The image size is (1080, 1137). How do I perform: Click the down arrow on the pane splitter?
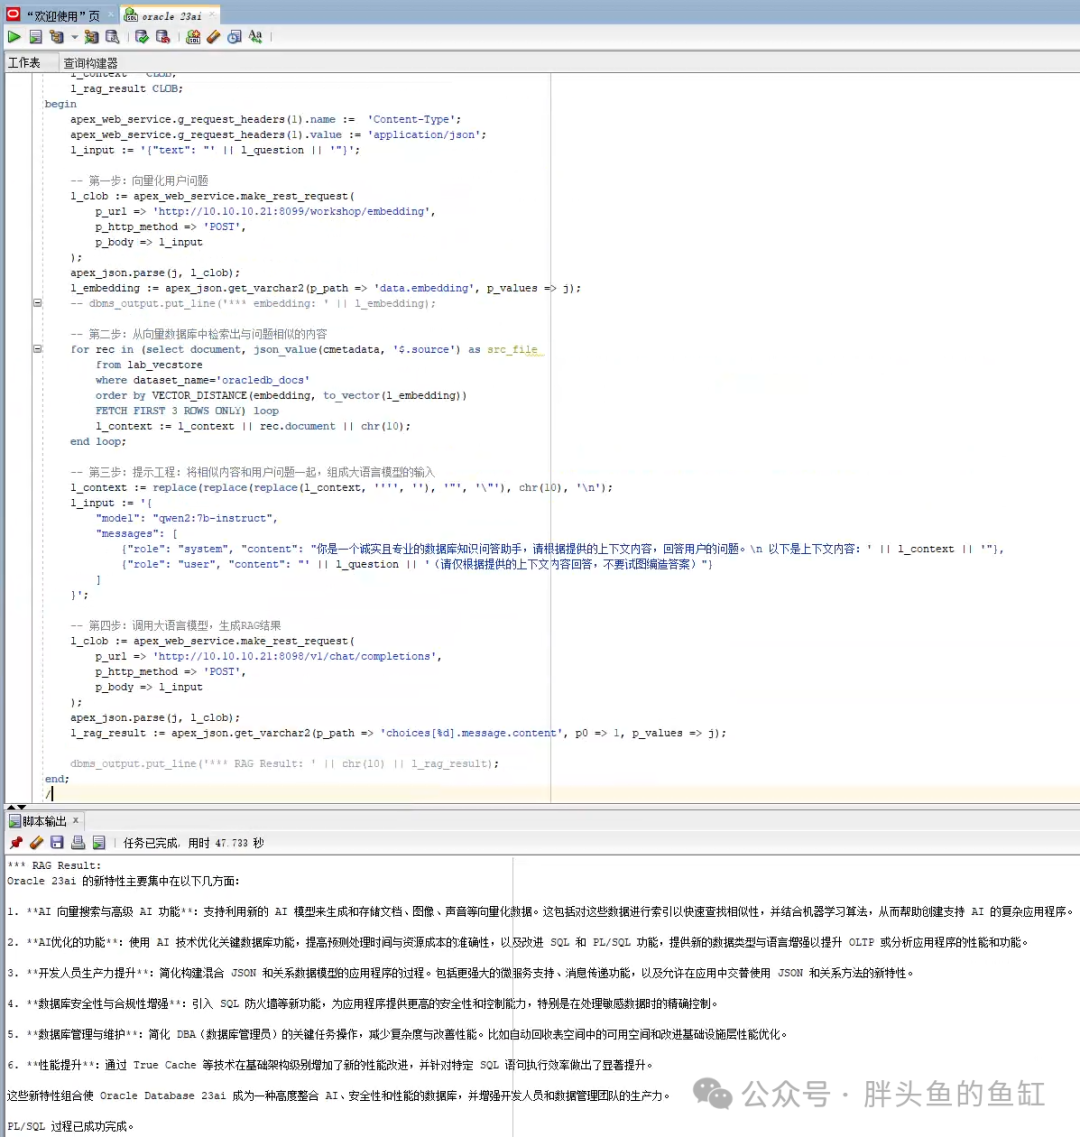pos(22,807)
